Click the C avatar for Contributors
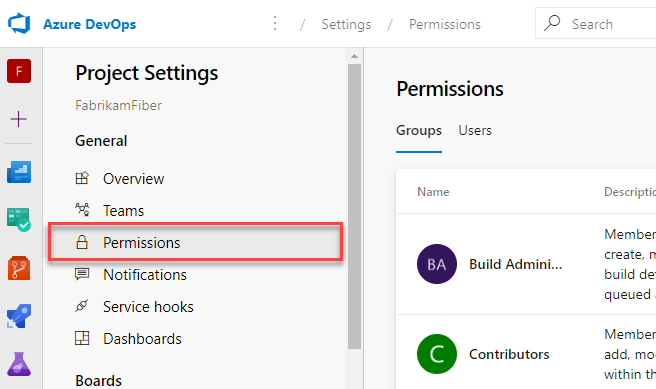The image size is (656, 389). click(437, 354)
